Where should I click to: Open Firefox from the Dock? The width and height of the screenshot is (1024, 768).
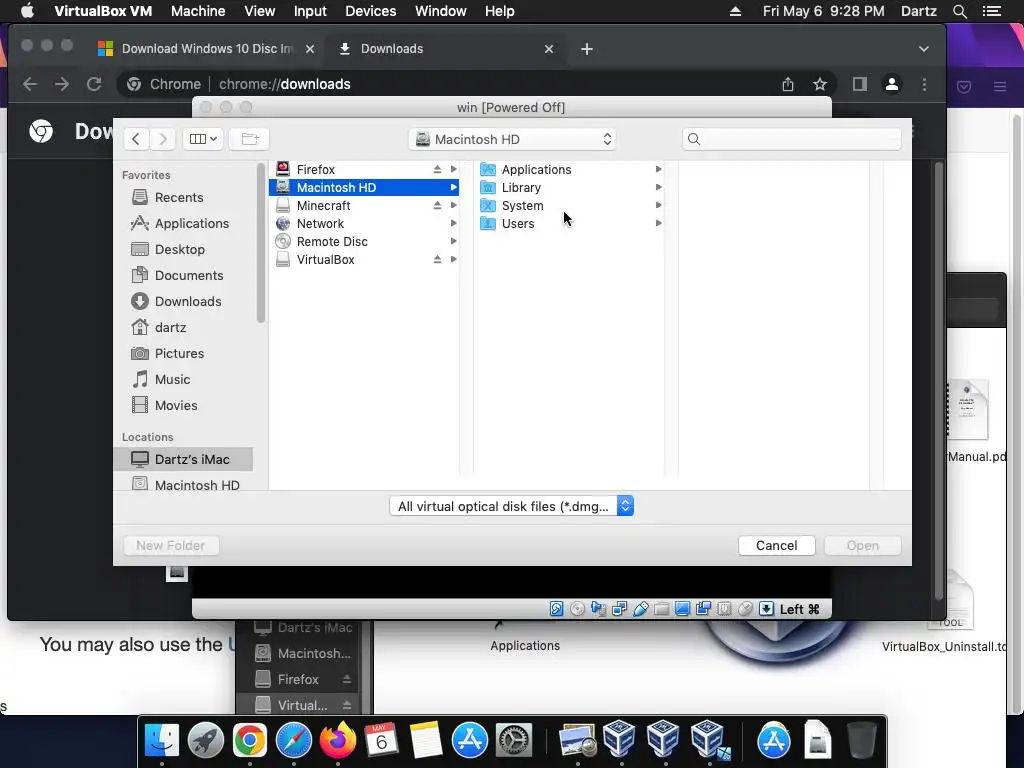click(338, 741)
